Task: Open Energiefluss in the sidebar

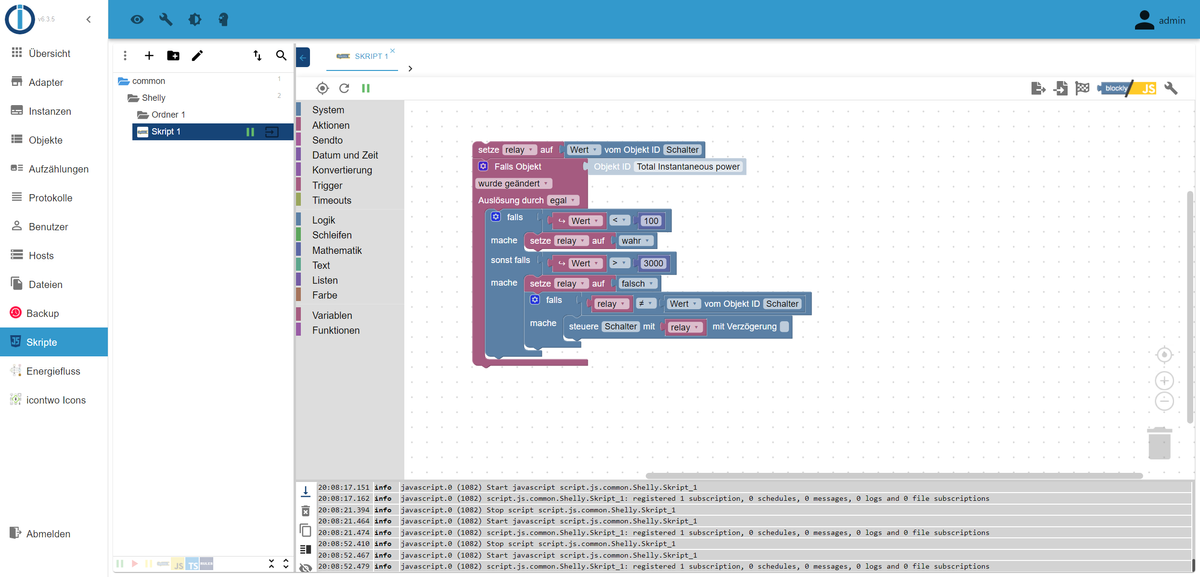Action: pyautogui.click(x=54, y=371)
